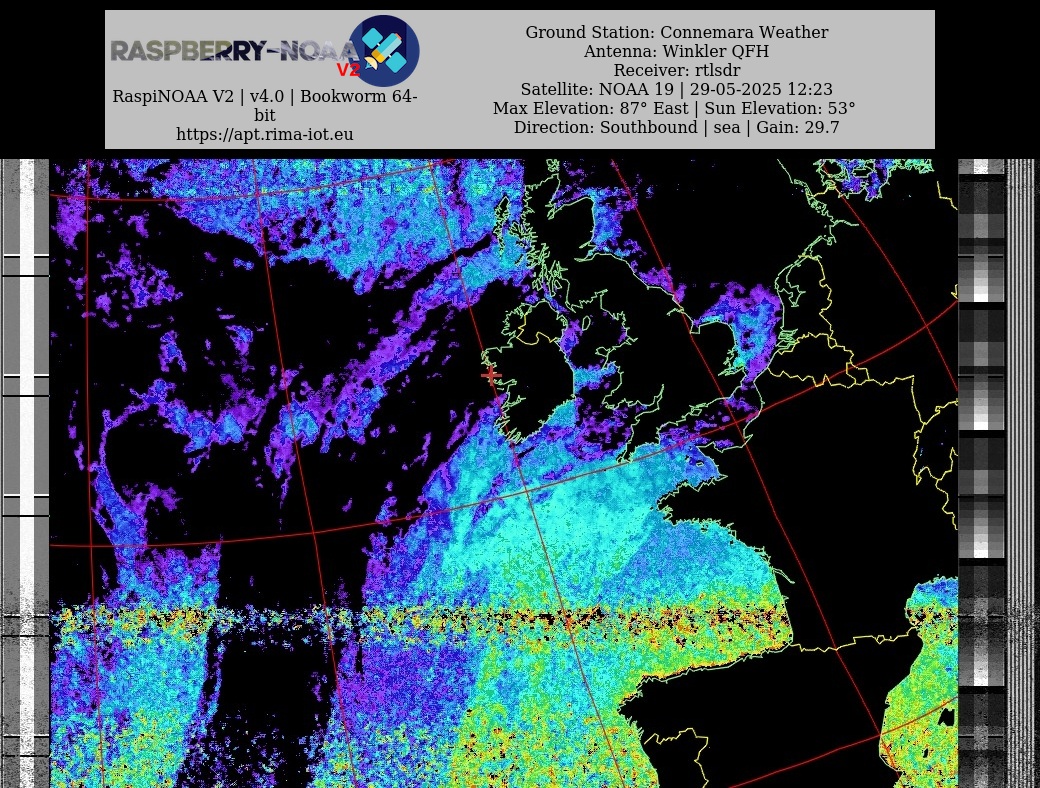Click 'Receiver: rtlsdr' text

coord(677,70)
